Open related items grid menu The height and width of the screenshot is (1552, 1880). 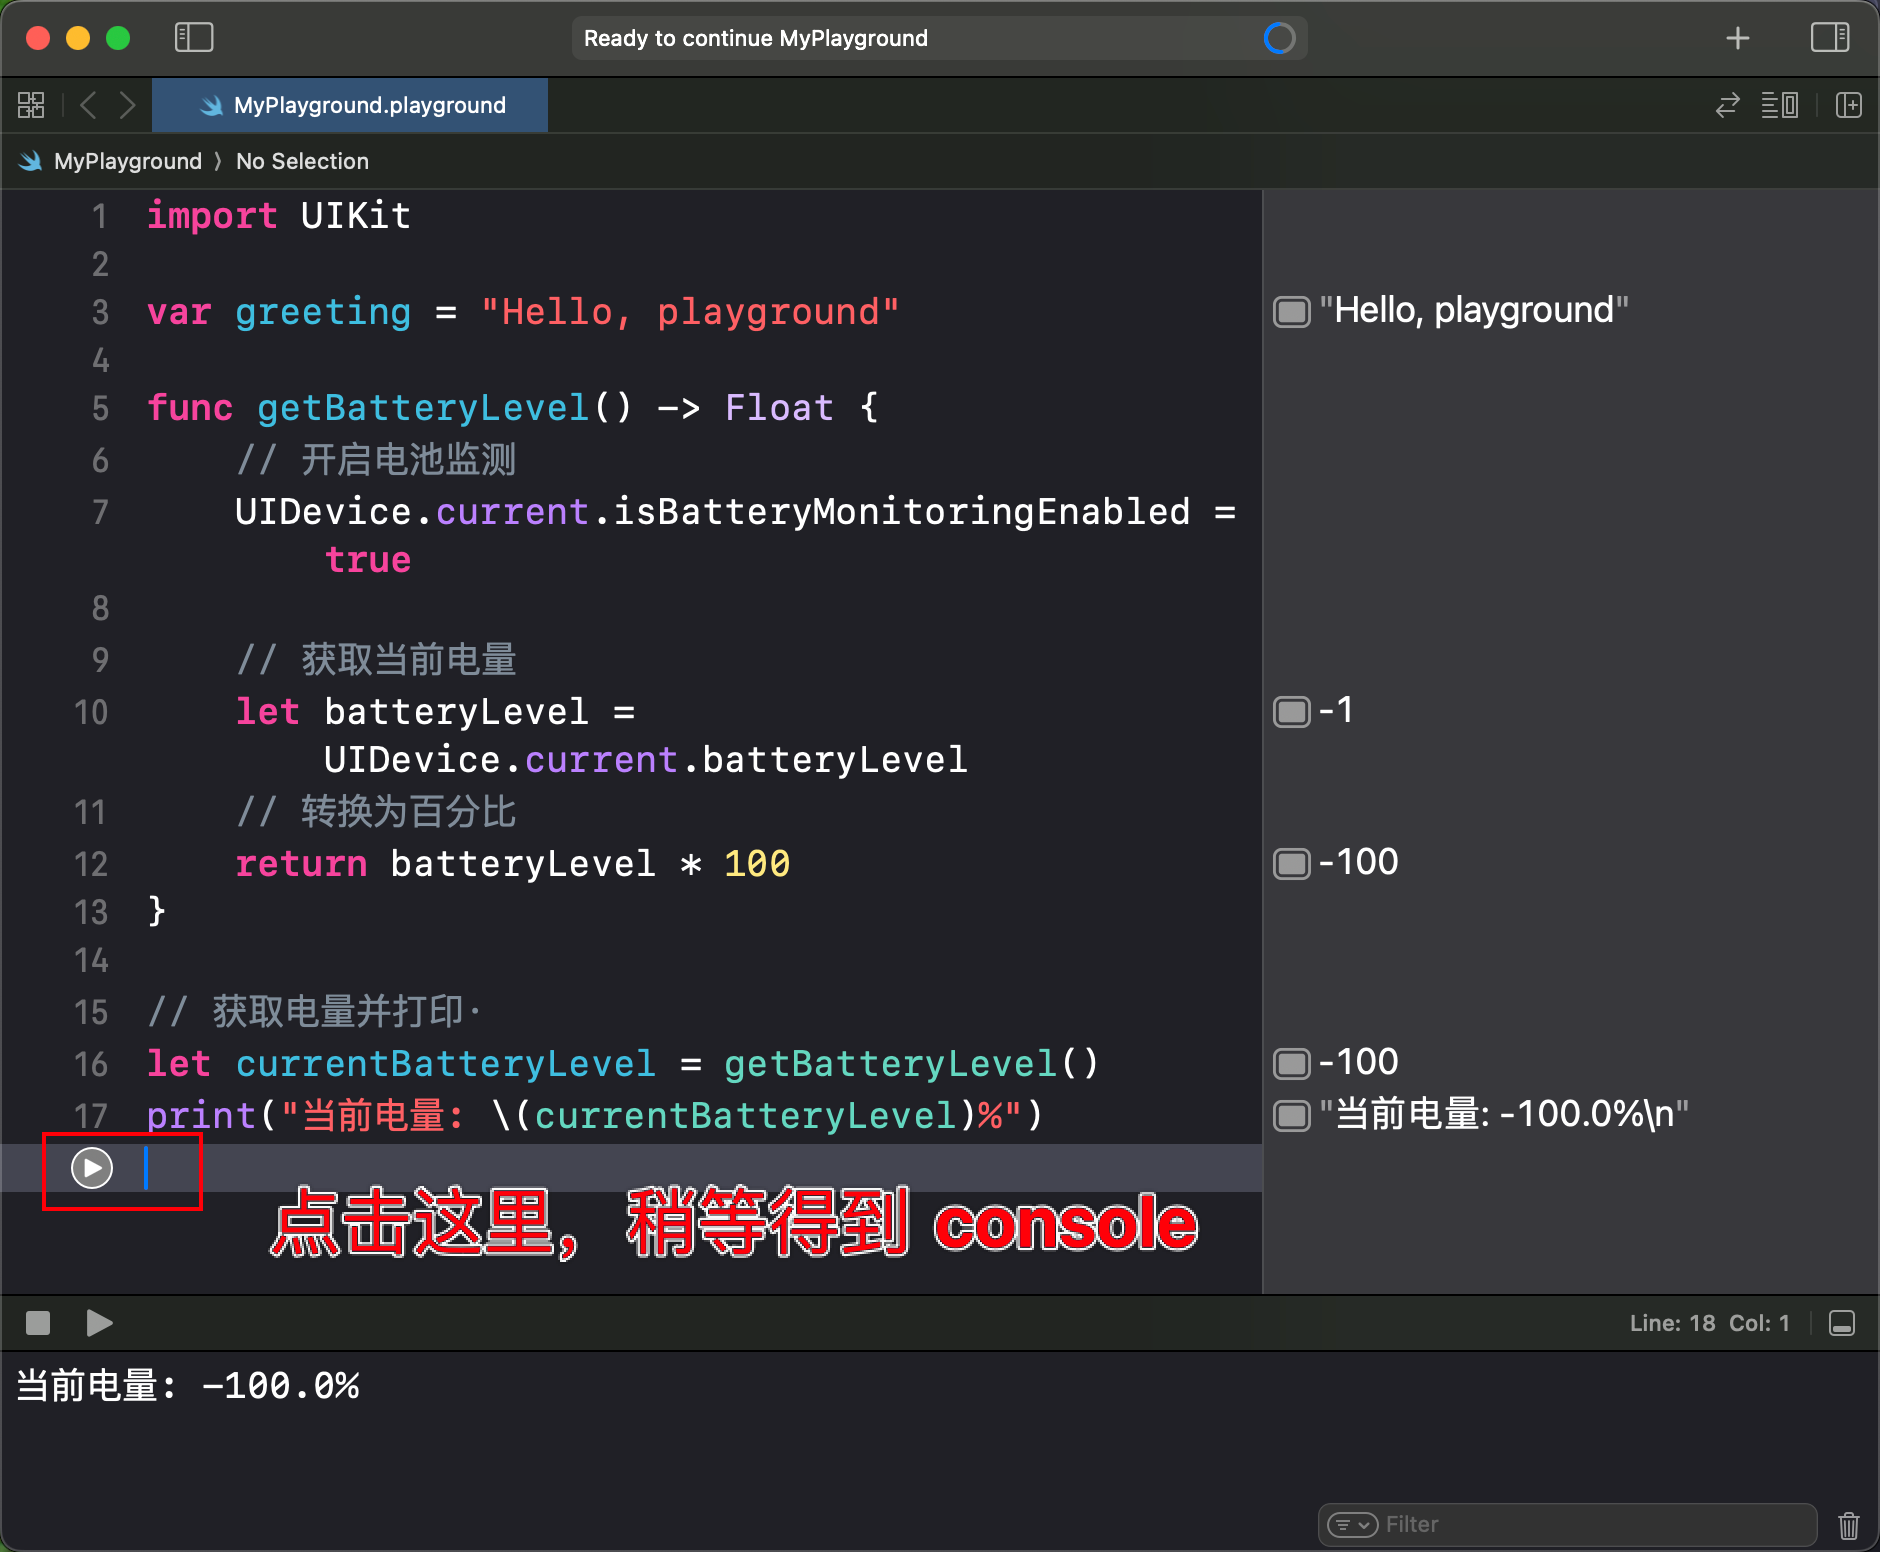click(x=31, y=105)
